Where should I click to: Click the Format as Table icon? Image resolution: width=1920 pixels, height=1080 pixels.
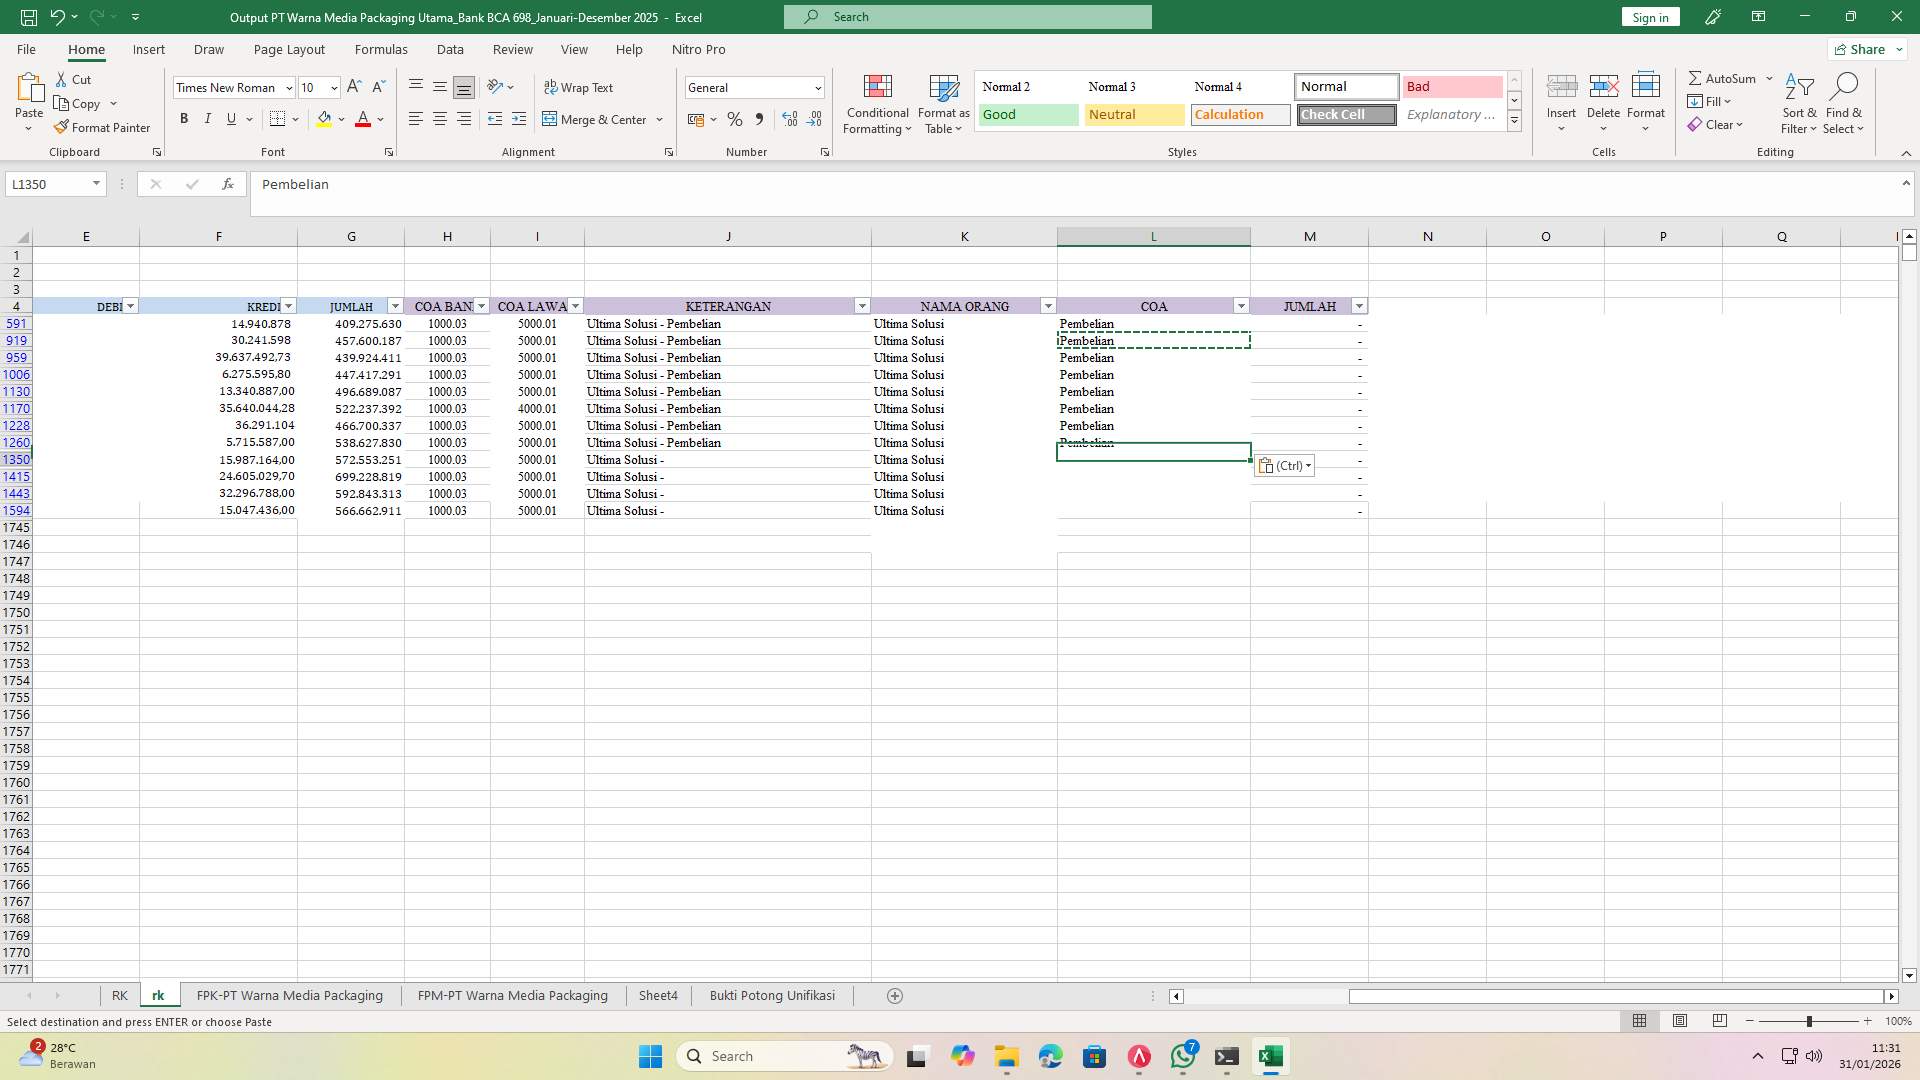pyautogui.click(x=941, y=104)
